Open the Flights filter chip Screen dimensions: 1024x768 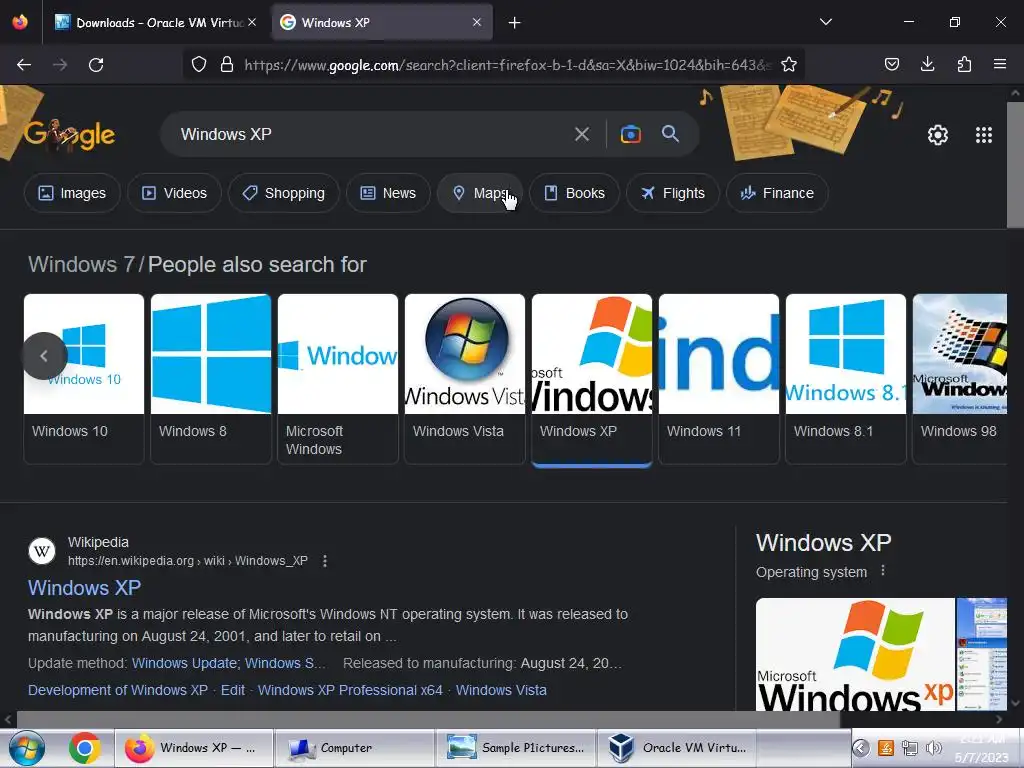[673, 193]
